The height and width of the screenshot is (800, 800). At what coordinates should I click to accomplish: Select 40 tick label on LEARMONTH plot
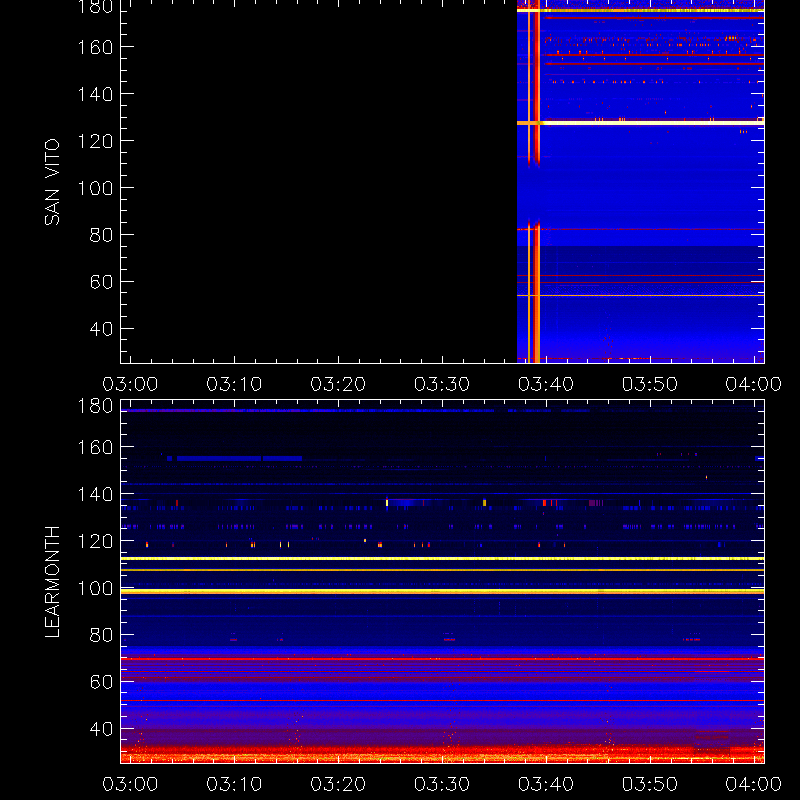pos(101,729)
